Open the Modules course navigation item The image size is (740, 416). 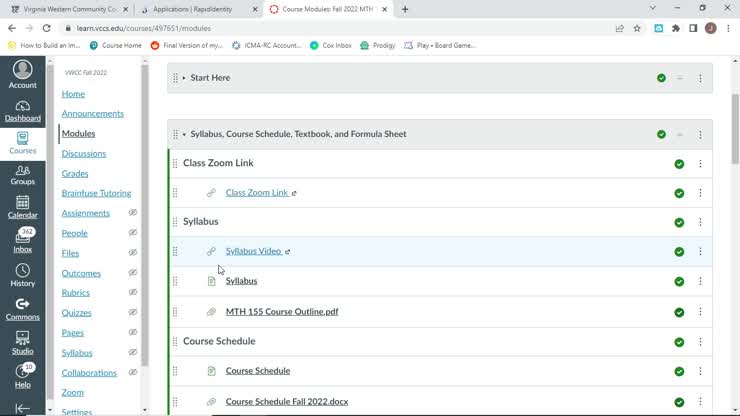point(78,134)
